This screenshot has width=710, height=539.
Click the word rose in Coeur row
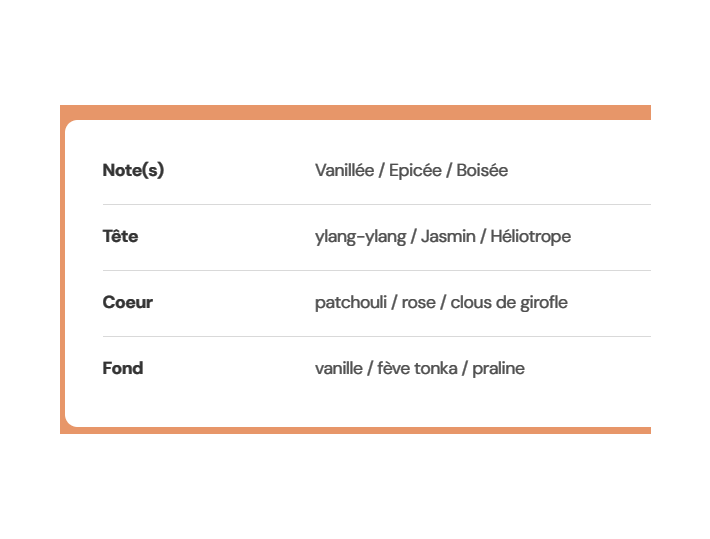click(419, 303)
